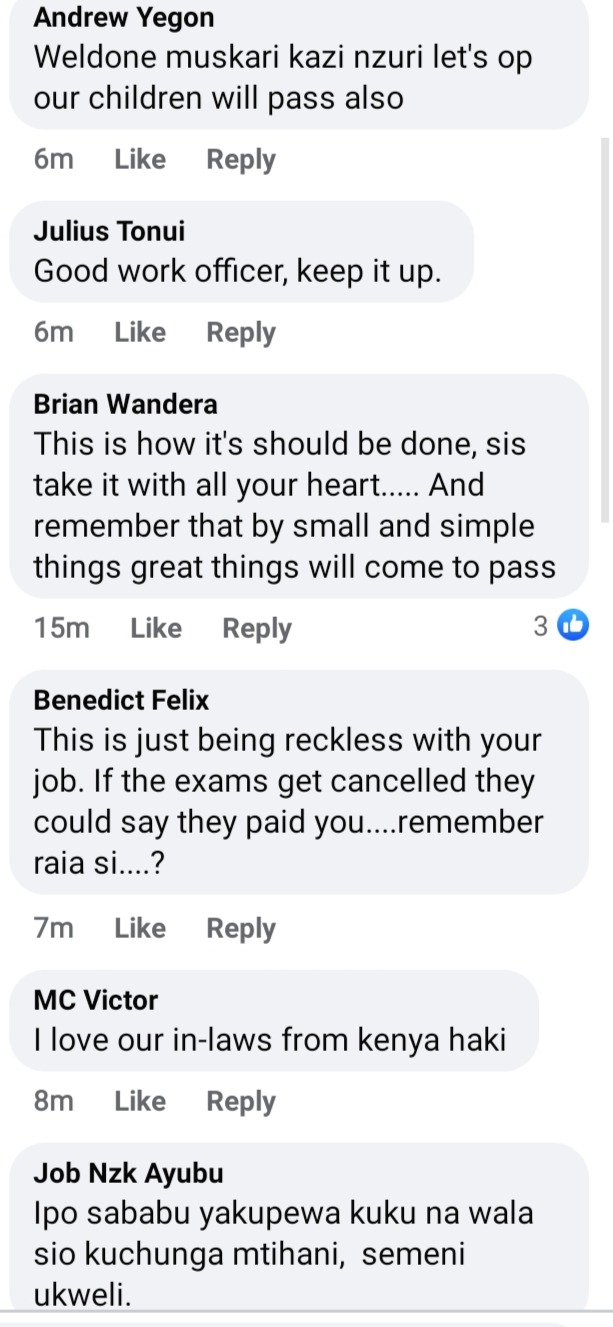Like Julius Tonui's comment
Image resolution: width=613 pixels, height=1327 pixels.
point(140,332)
